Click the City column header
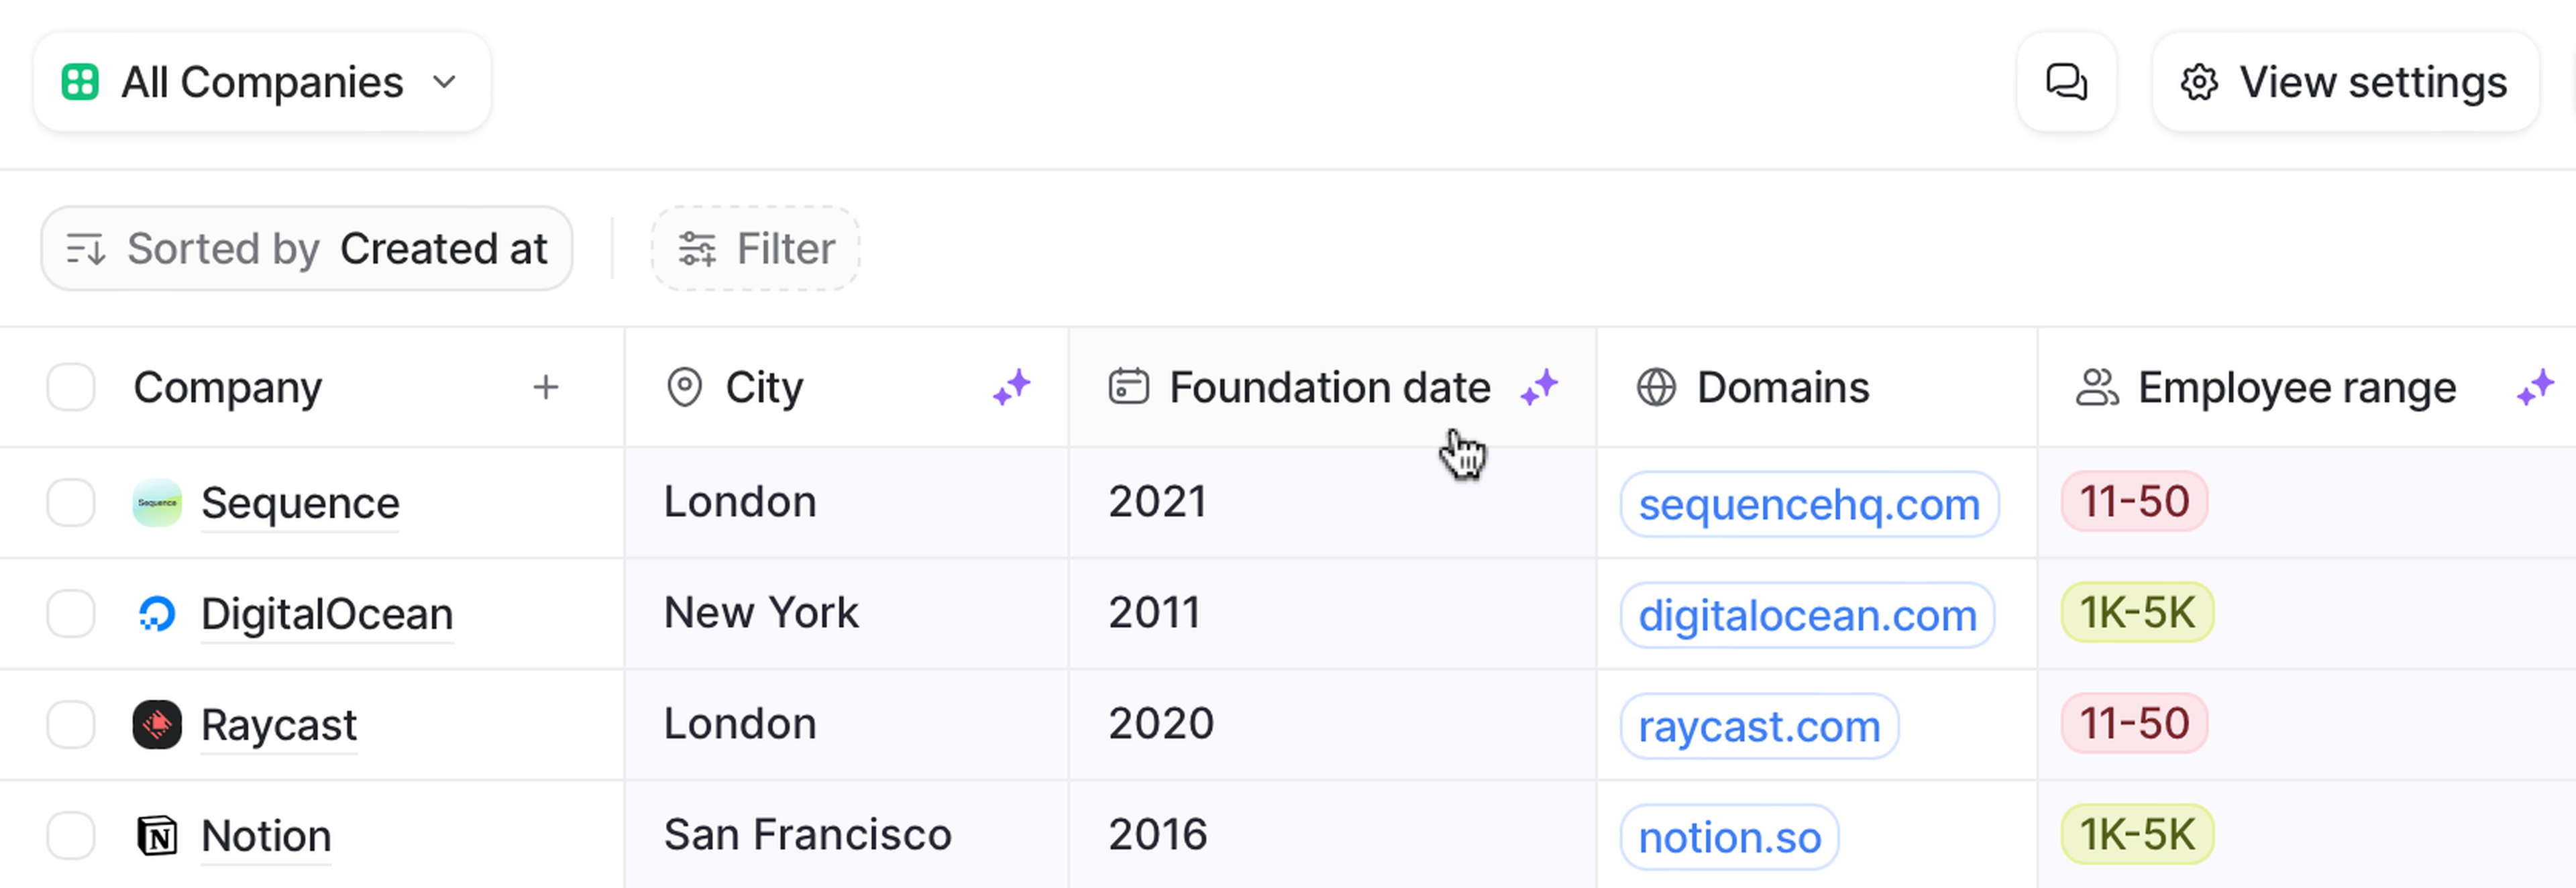This screenshot has height=888, width=2576. click(764, 387)
